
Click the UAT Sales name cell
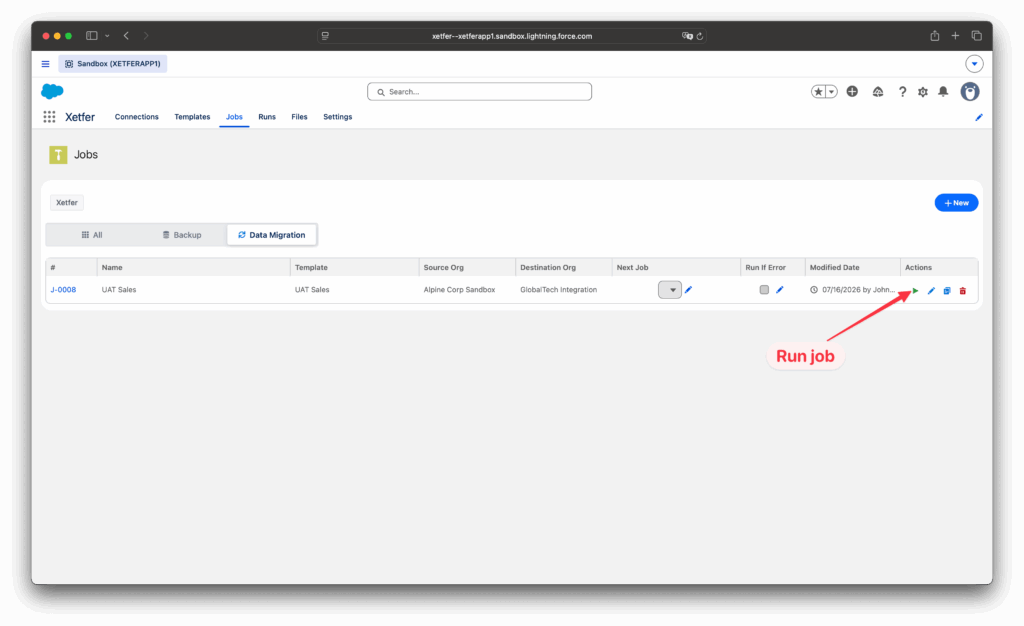pyautogui.click(x=119, y=290)
